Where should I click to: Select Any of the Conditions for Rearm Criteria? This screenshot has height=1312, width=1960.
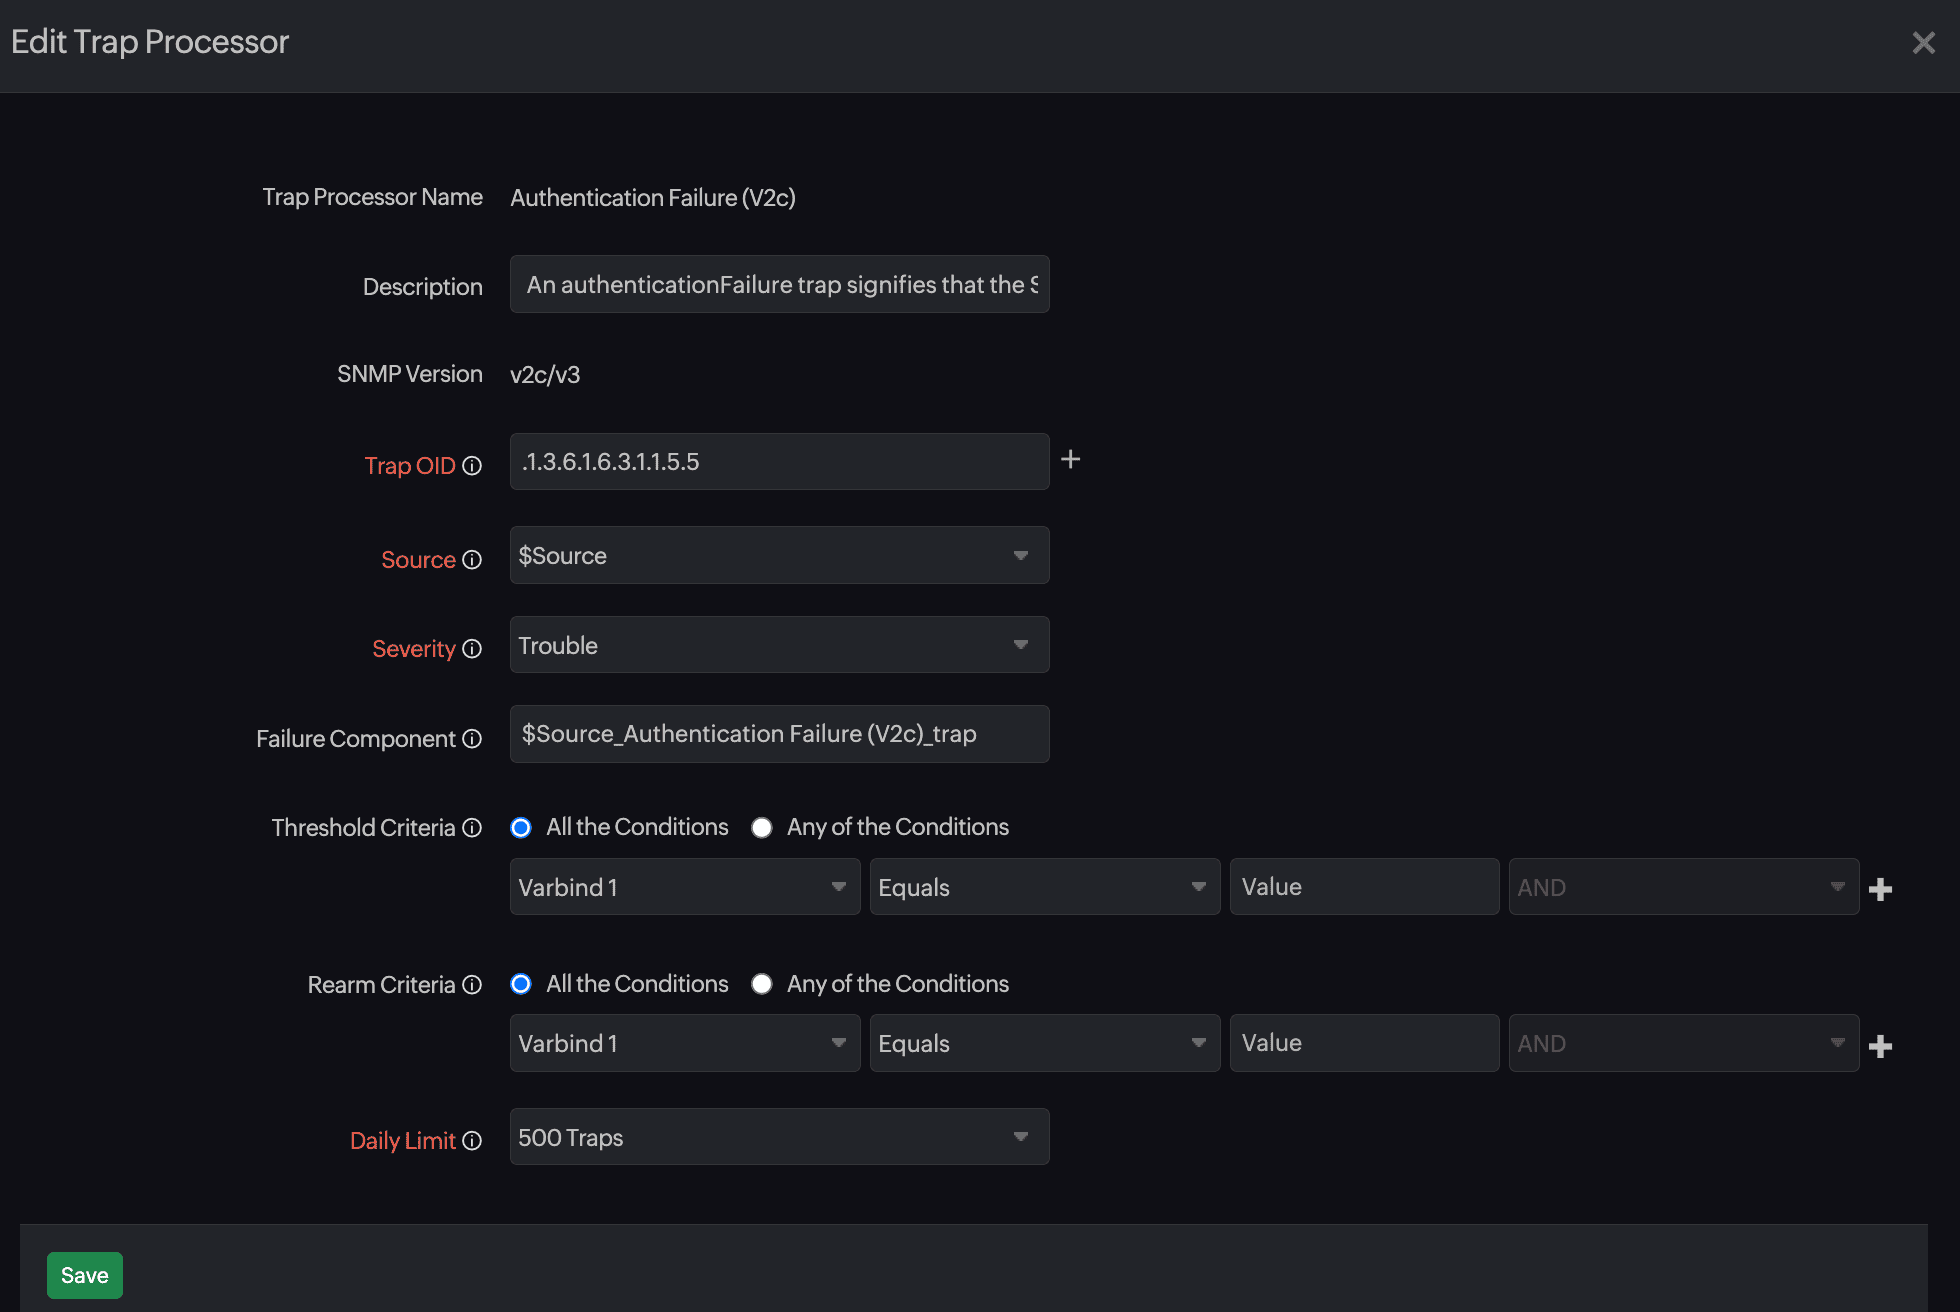(762, 984)
